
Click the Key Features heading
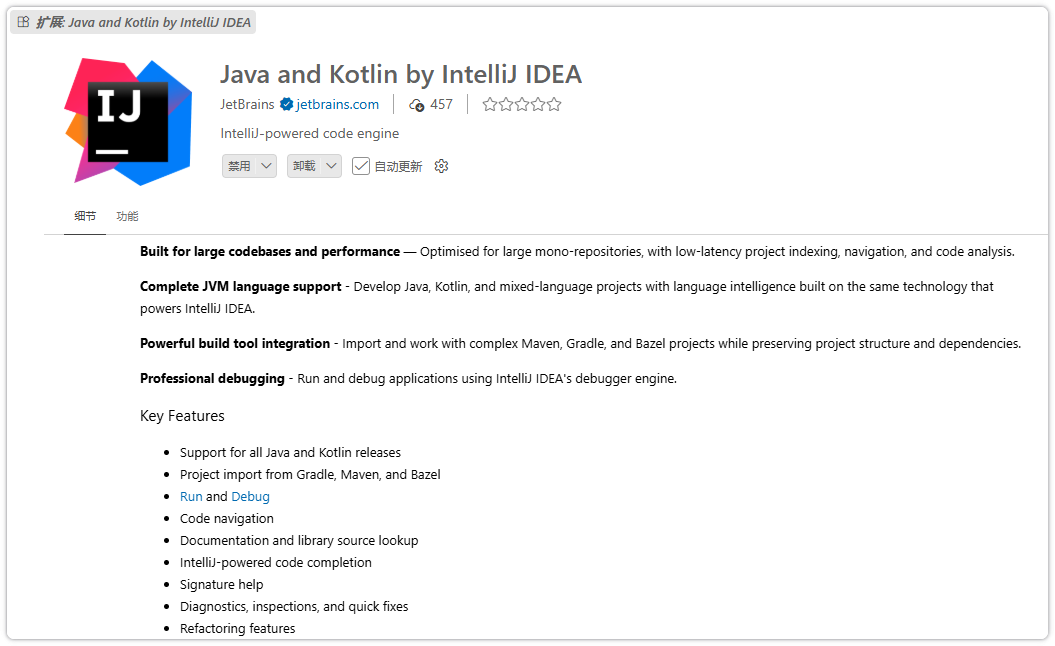tap(182, 416)
